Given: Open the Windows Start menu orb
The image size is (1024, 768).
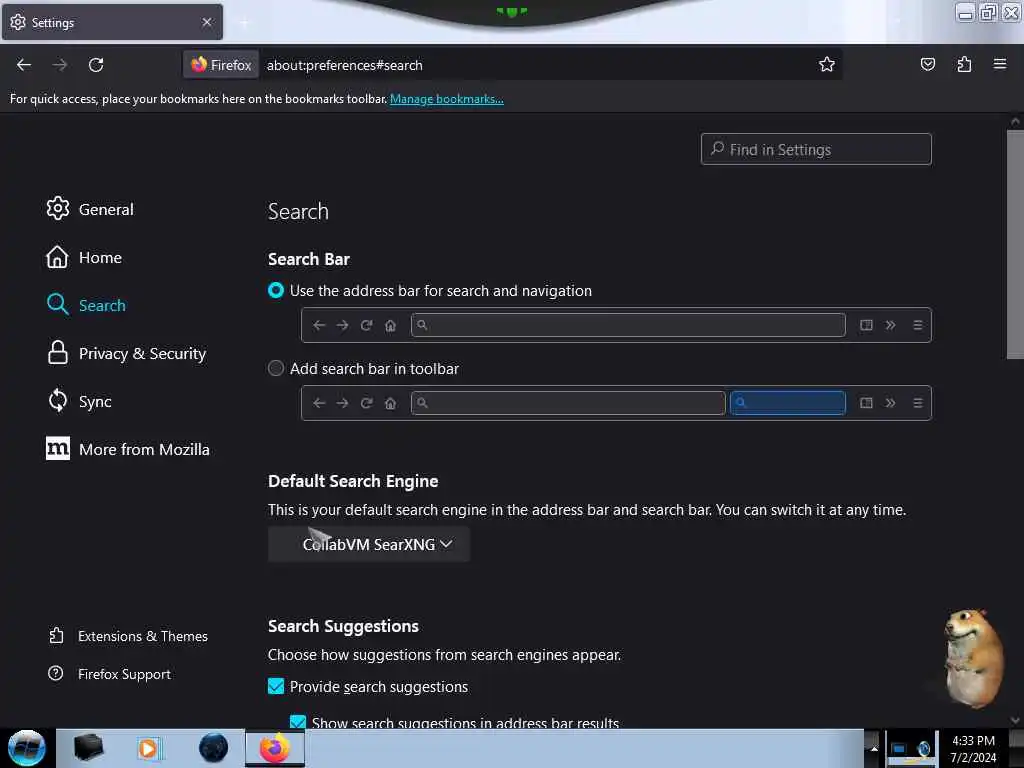Looking at the screenshot, I should [x=27, y=748].
